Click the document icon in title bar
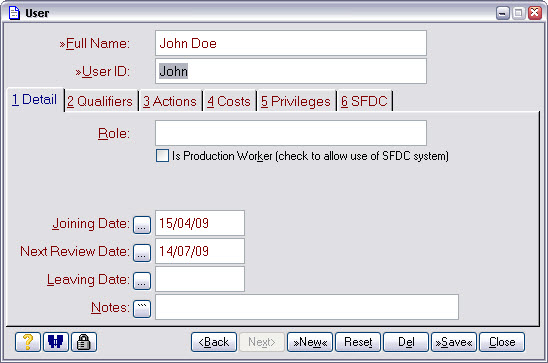 [14, 13]
